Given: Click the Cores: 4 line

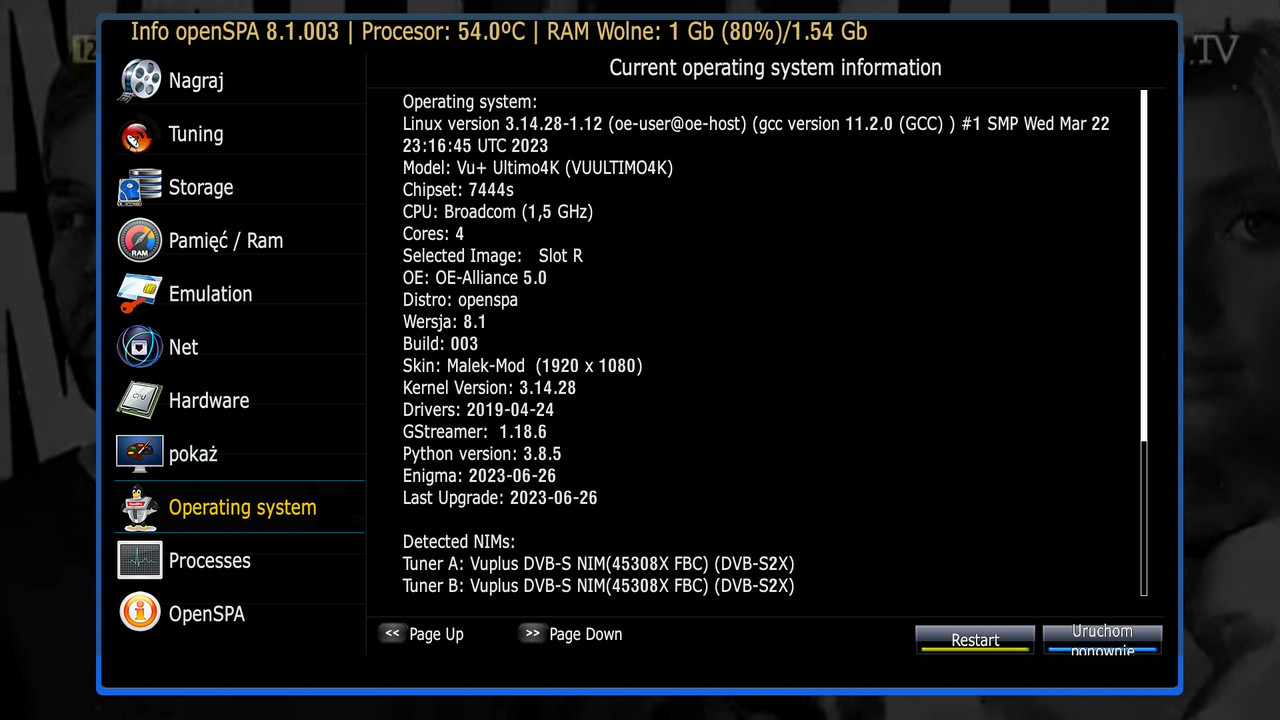Looking at the screenshot, I should [x=433, y=233].
